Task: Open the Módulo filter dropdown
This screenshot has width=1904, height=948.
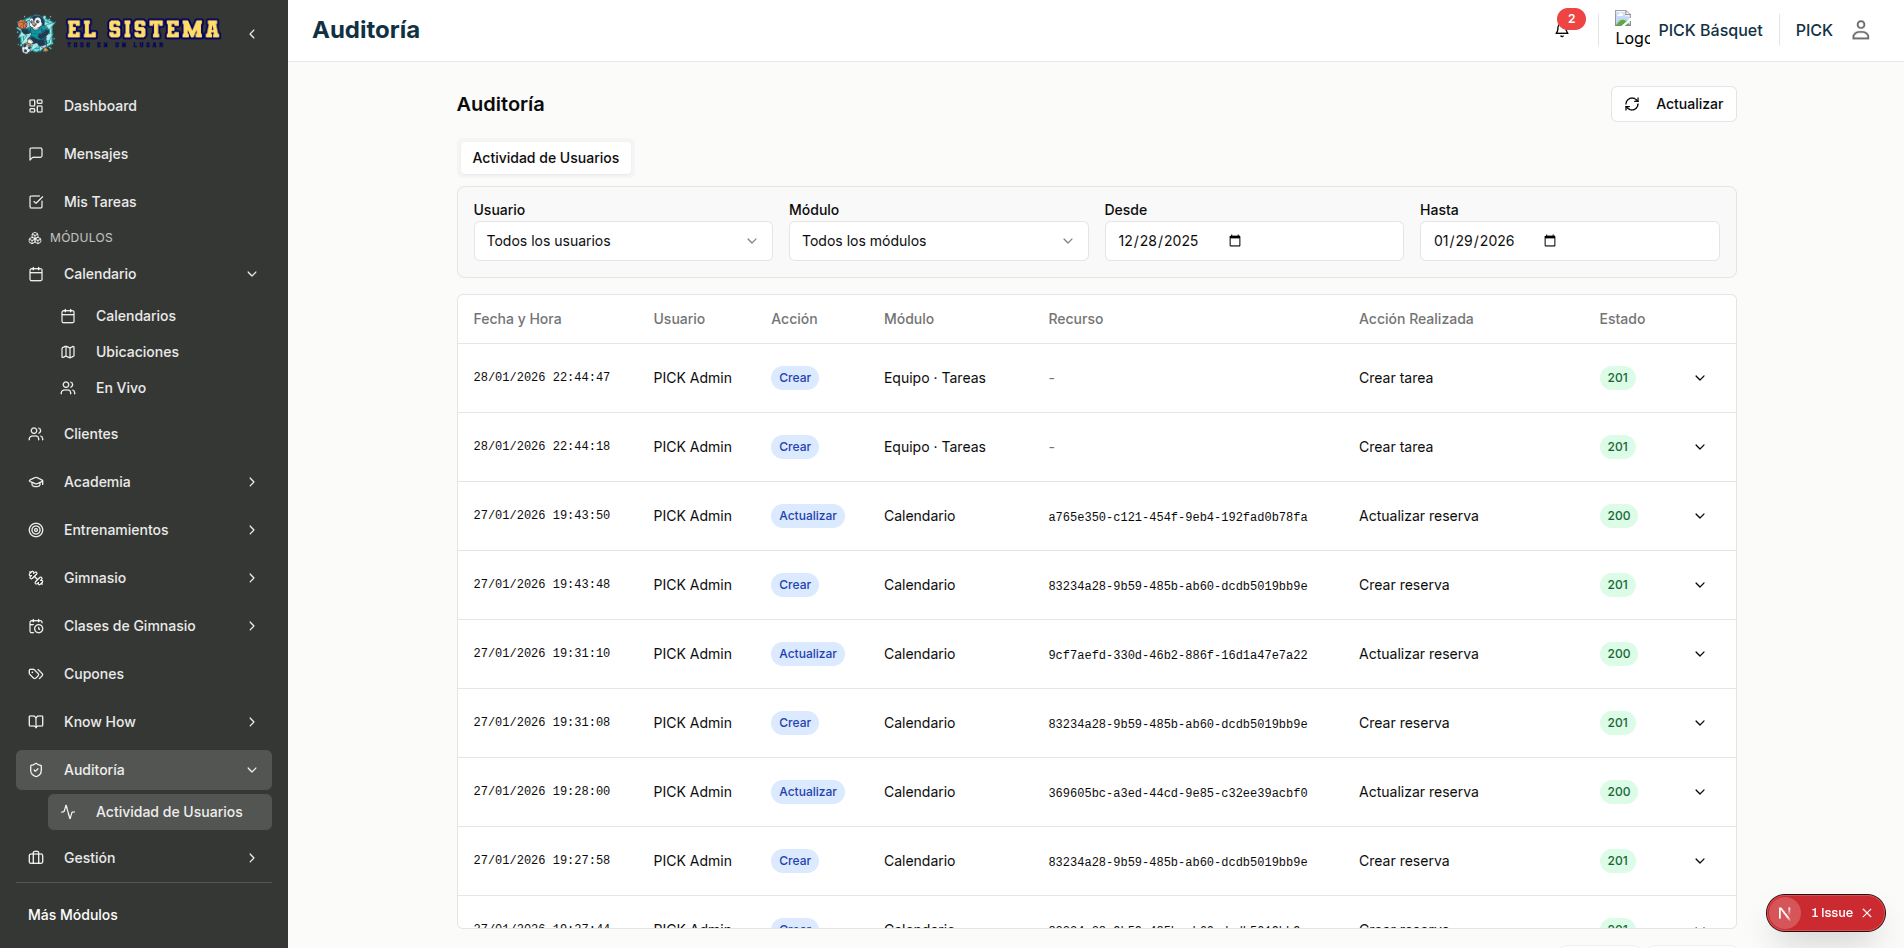Action: tap(937, 241)
